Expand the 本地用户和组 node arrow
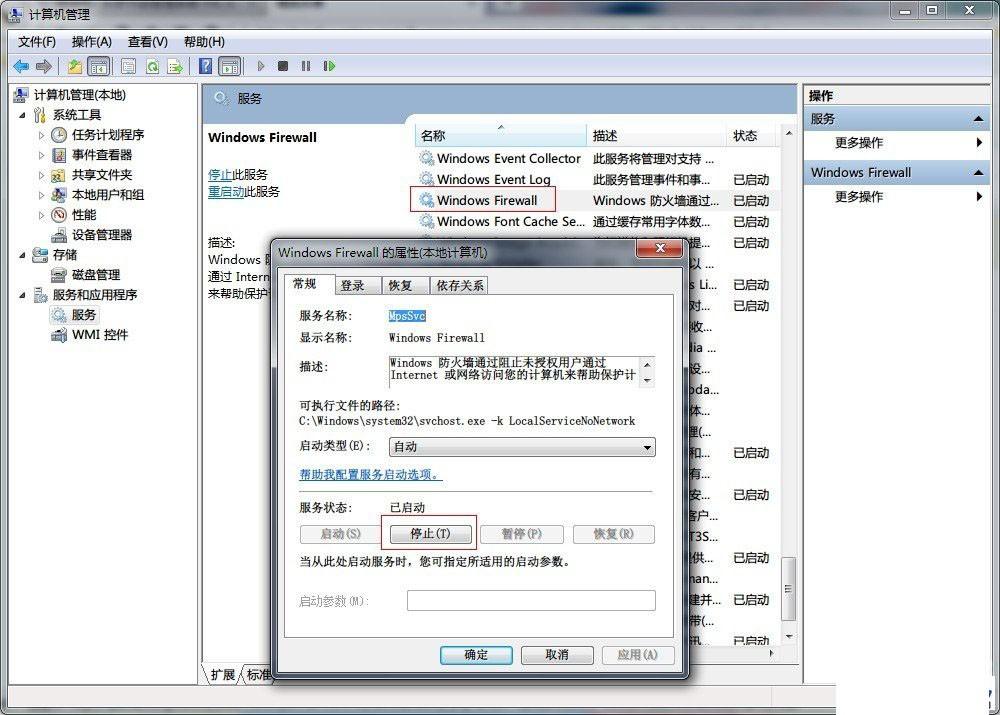This screenshot has width=1000, height=715. click(x=41, y=195)
